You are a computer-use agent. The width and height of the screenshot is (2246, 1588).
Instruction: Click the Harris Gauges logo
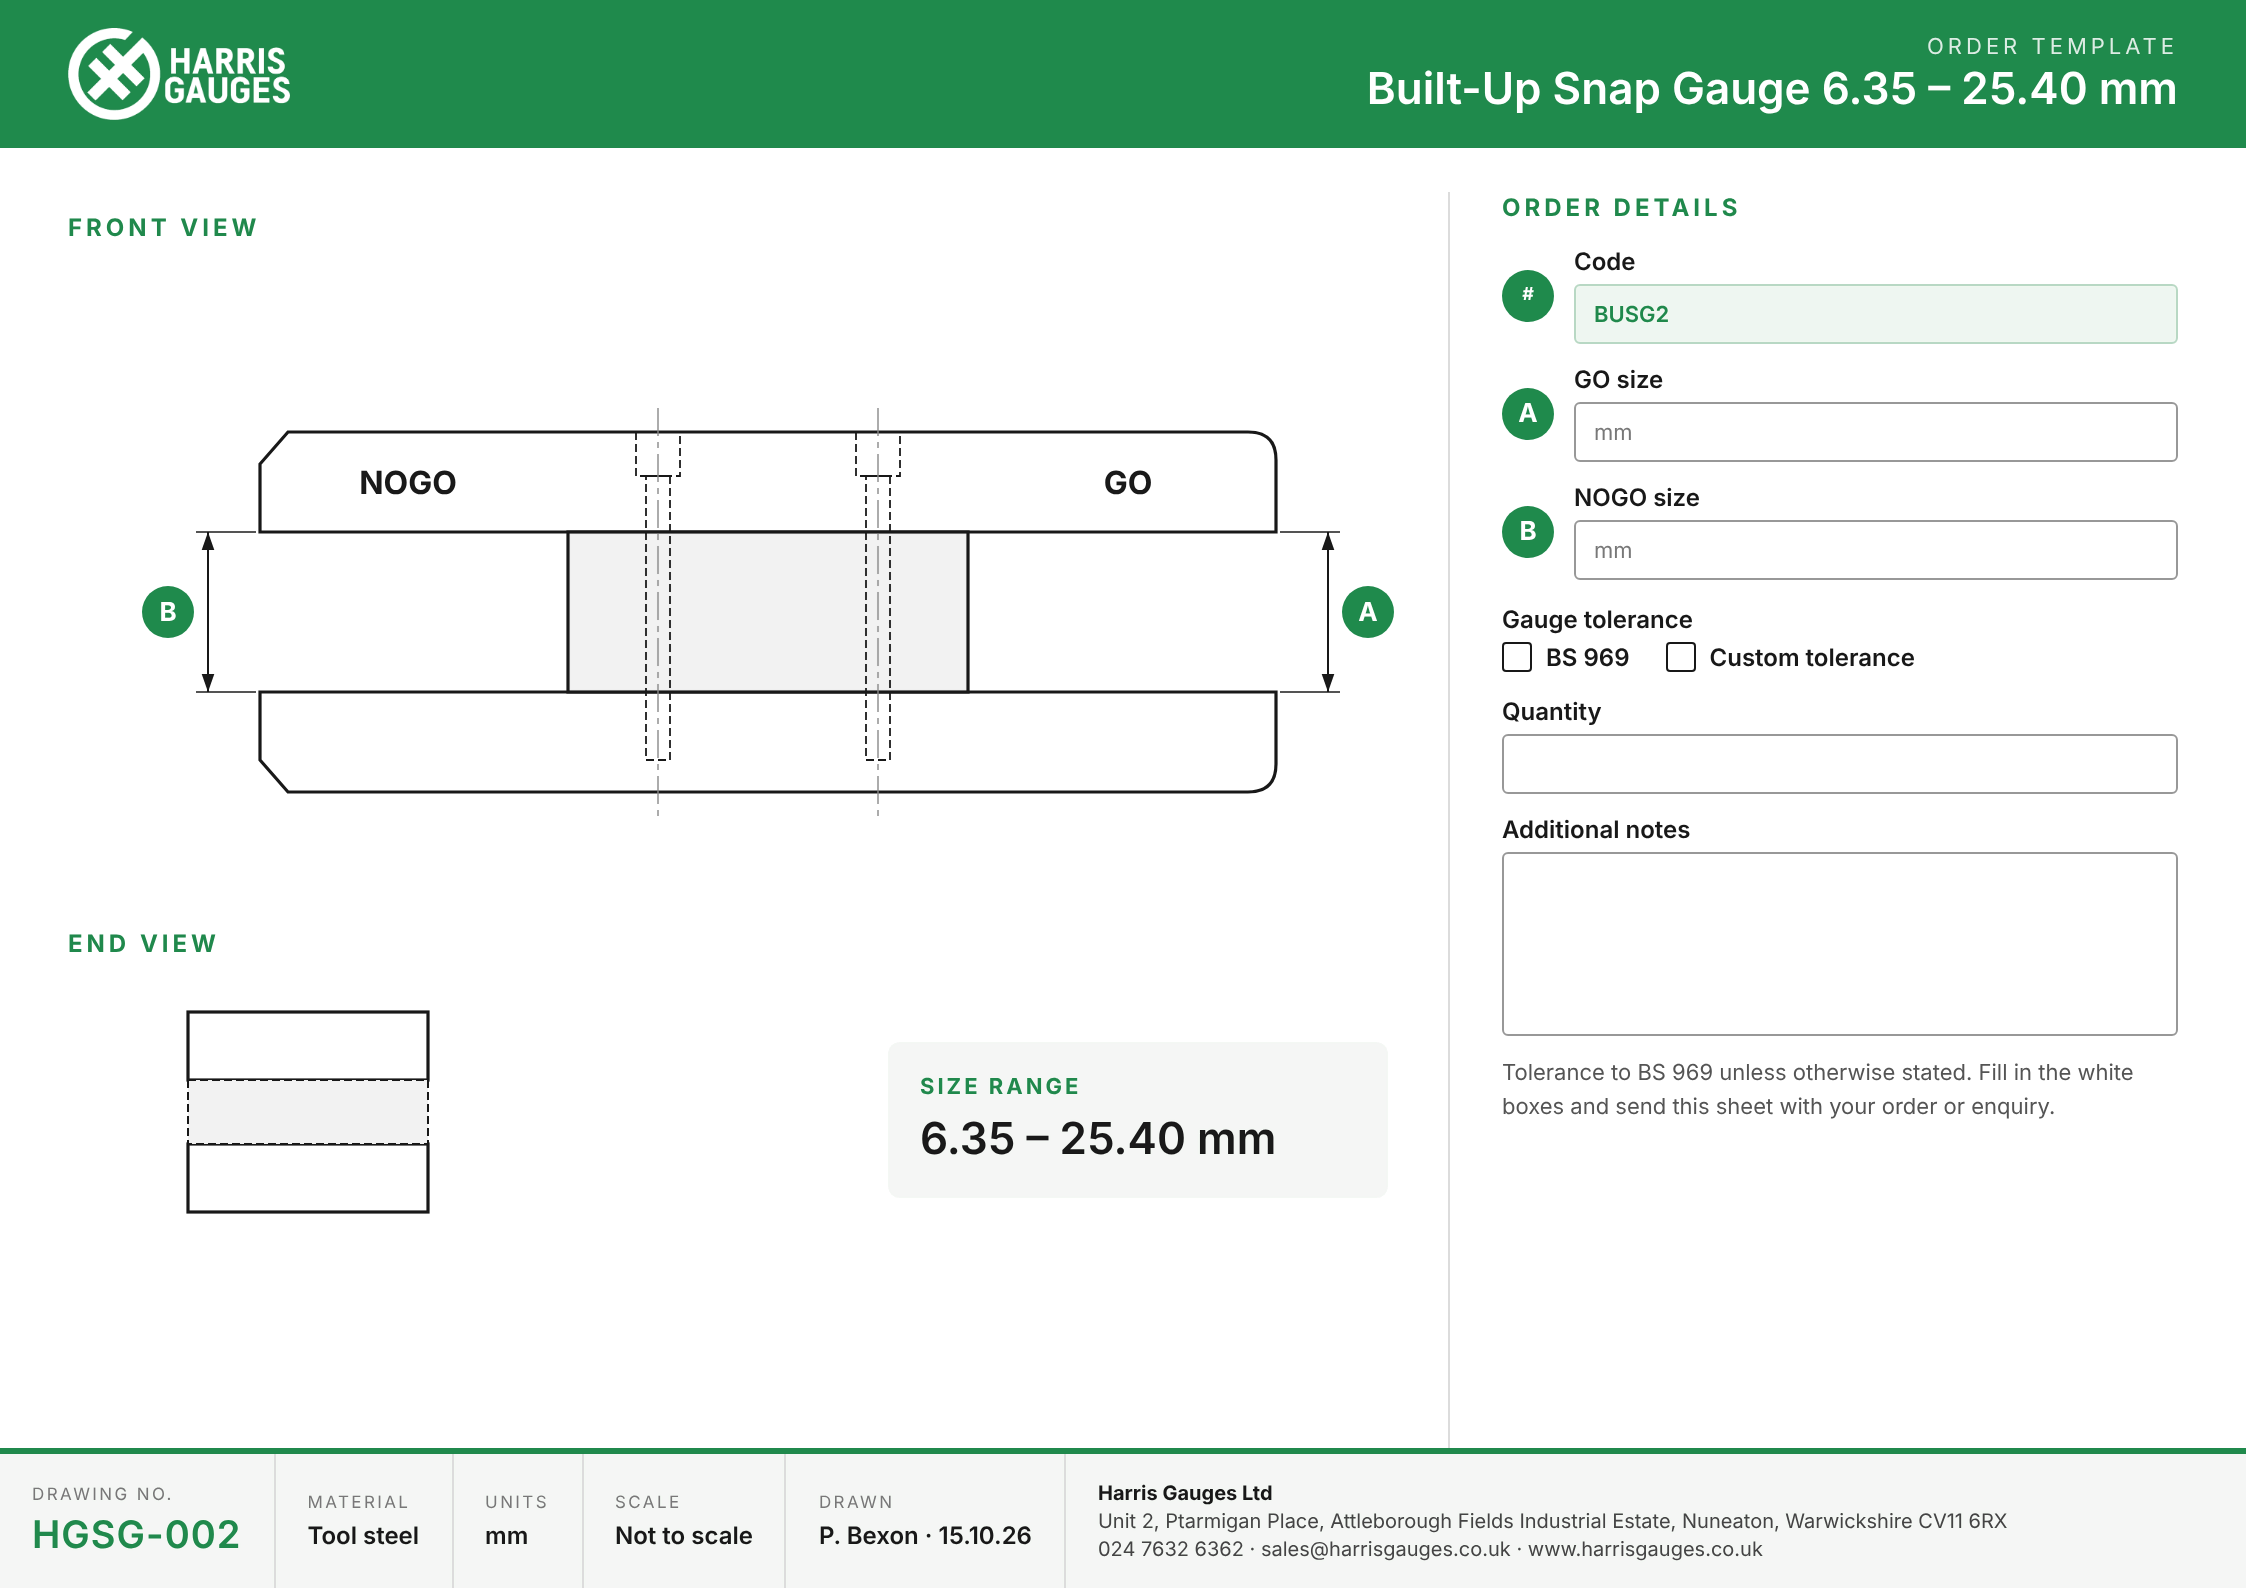(180, 74)
